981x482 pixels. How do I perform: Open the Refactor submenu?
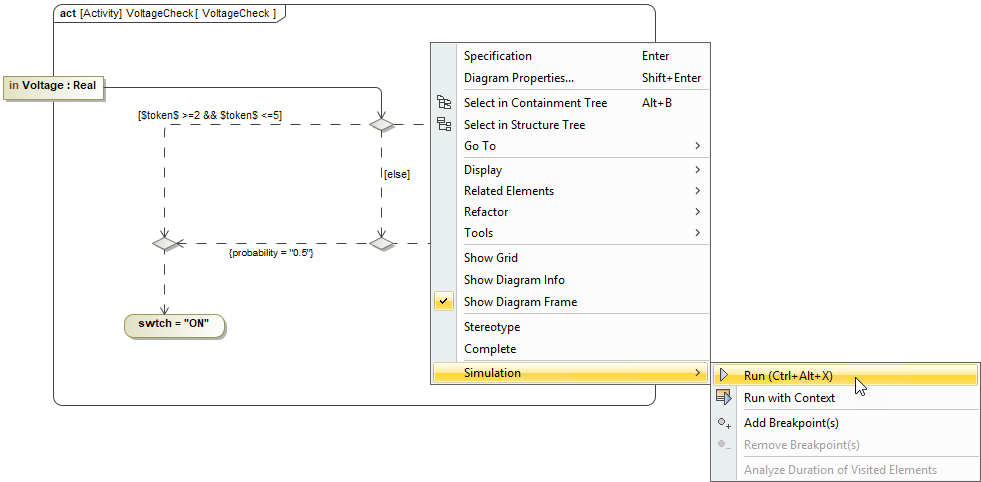tap(486, 212)
